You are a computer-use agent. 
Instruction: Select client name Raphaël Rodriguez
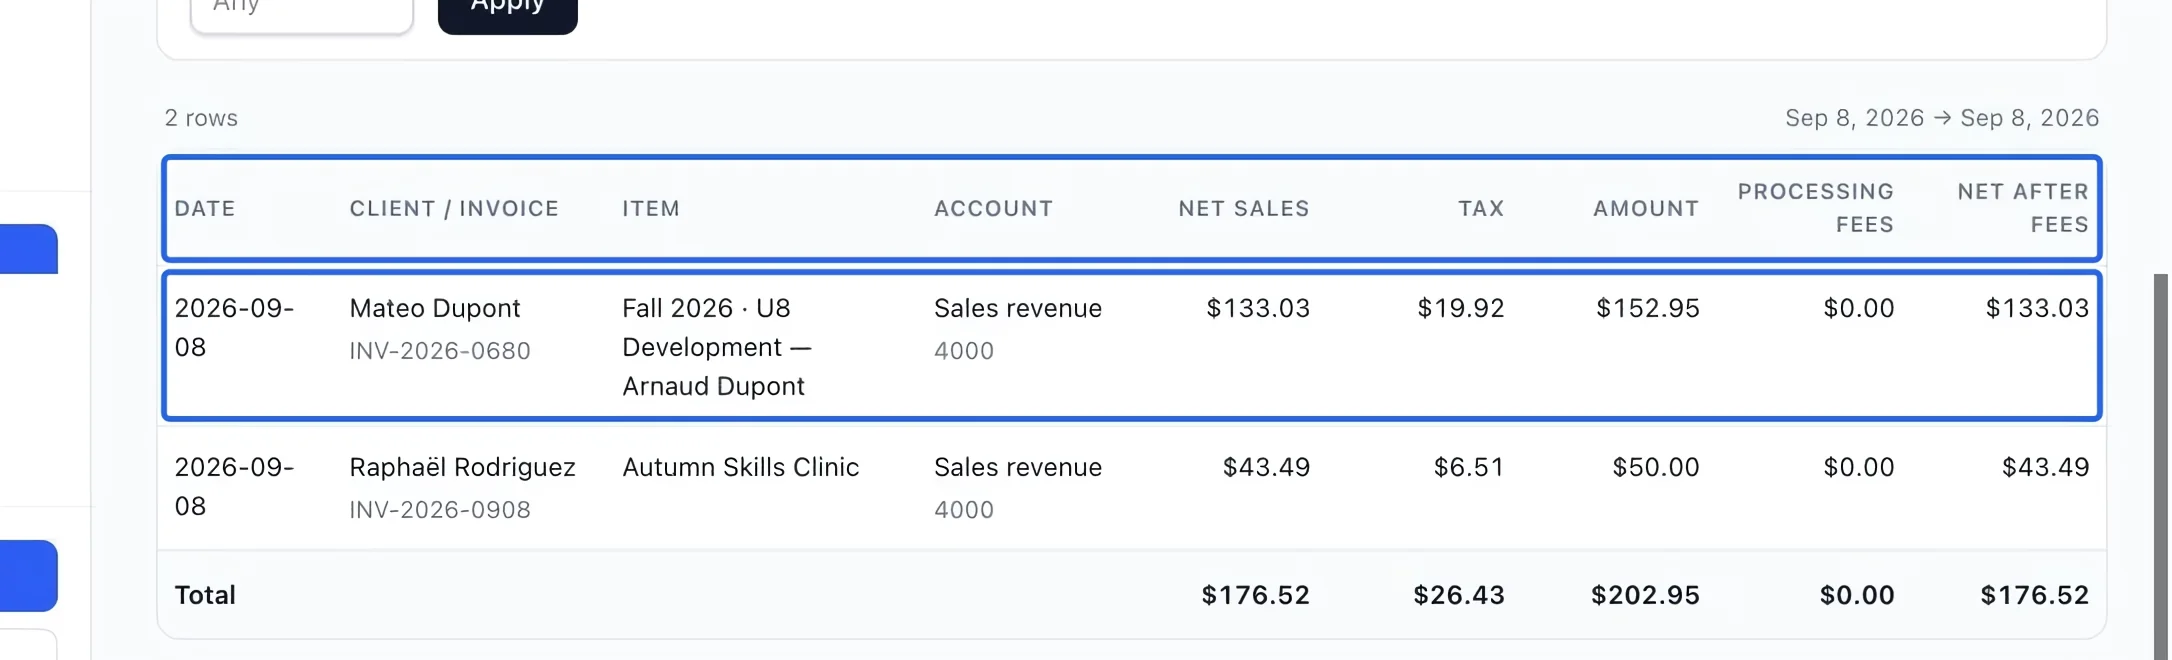(x=462, y=467)
